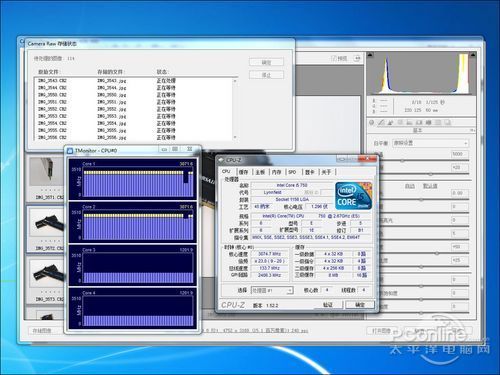Open the workflow options link at bottom
This screenshot has width=500, height=375.
point(255,331)
